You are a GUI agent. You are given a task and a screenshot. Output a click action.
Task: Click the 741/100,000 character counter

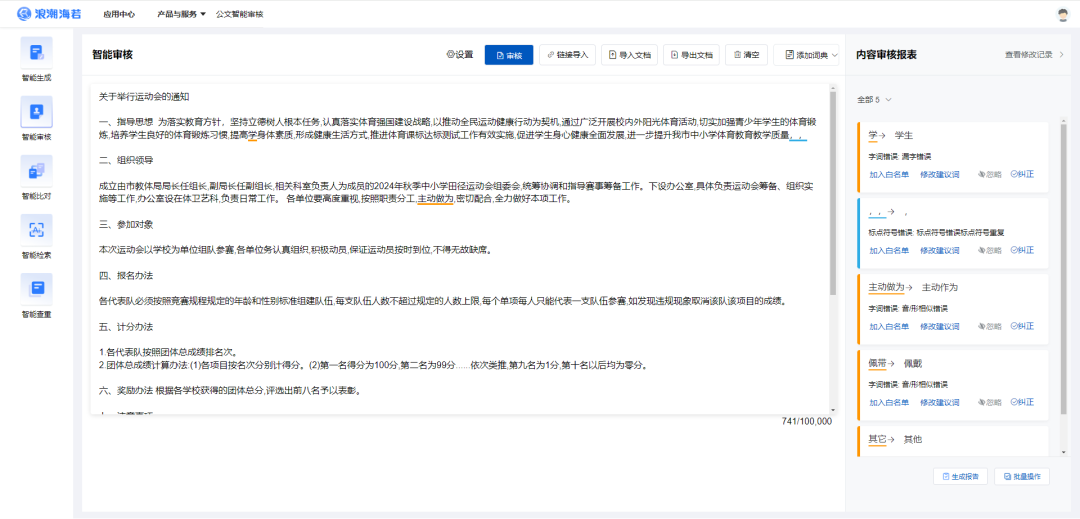(x=807, y=421)
